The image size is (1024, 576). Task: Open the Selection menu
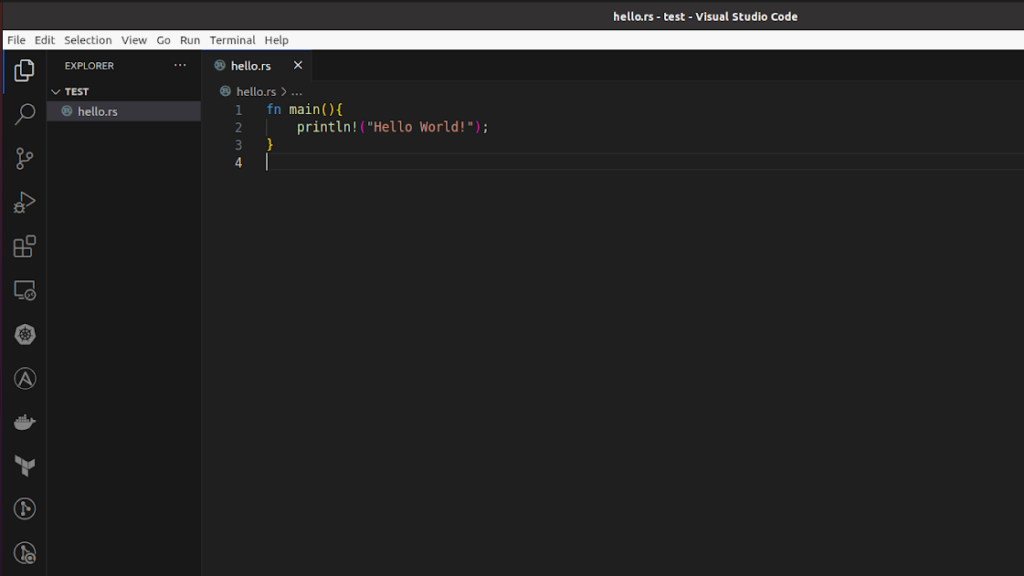coord(88,40)
